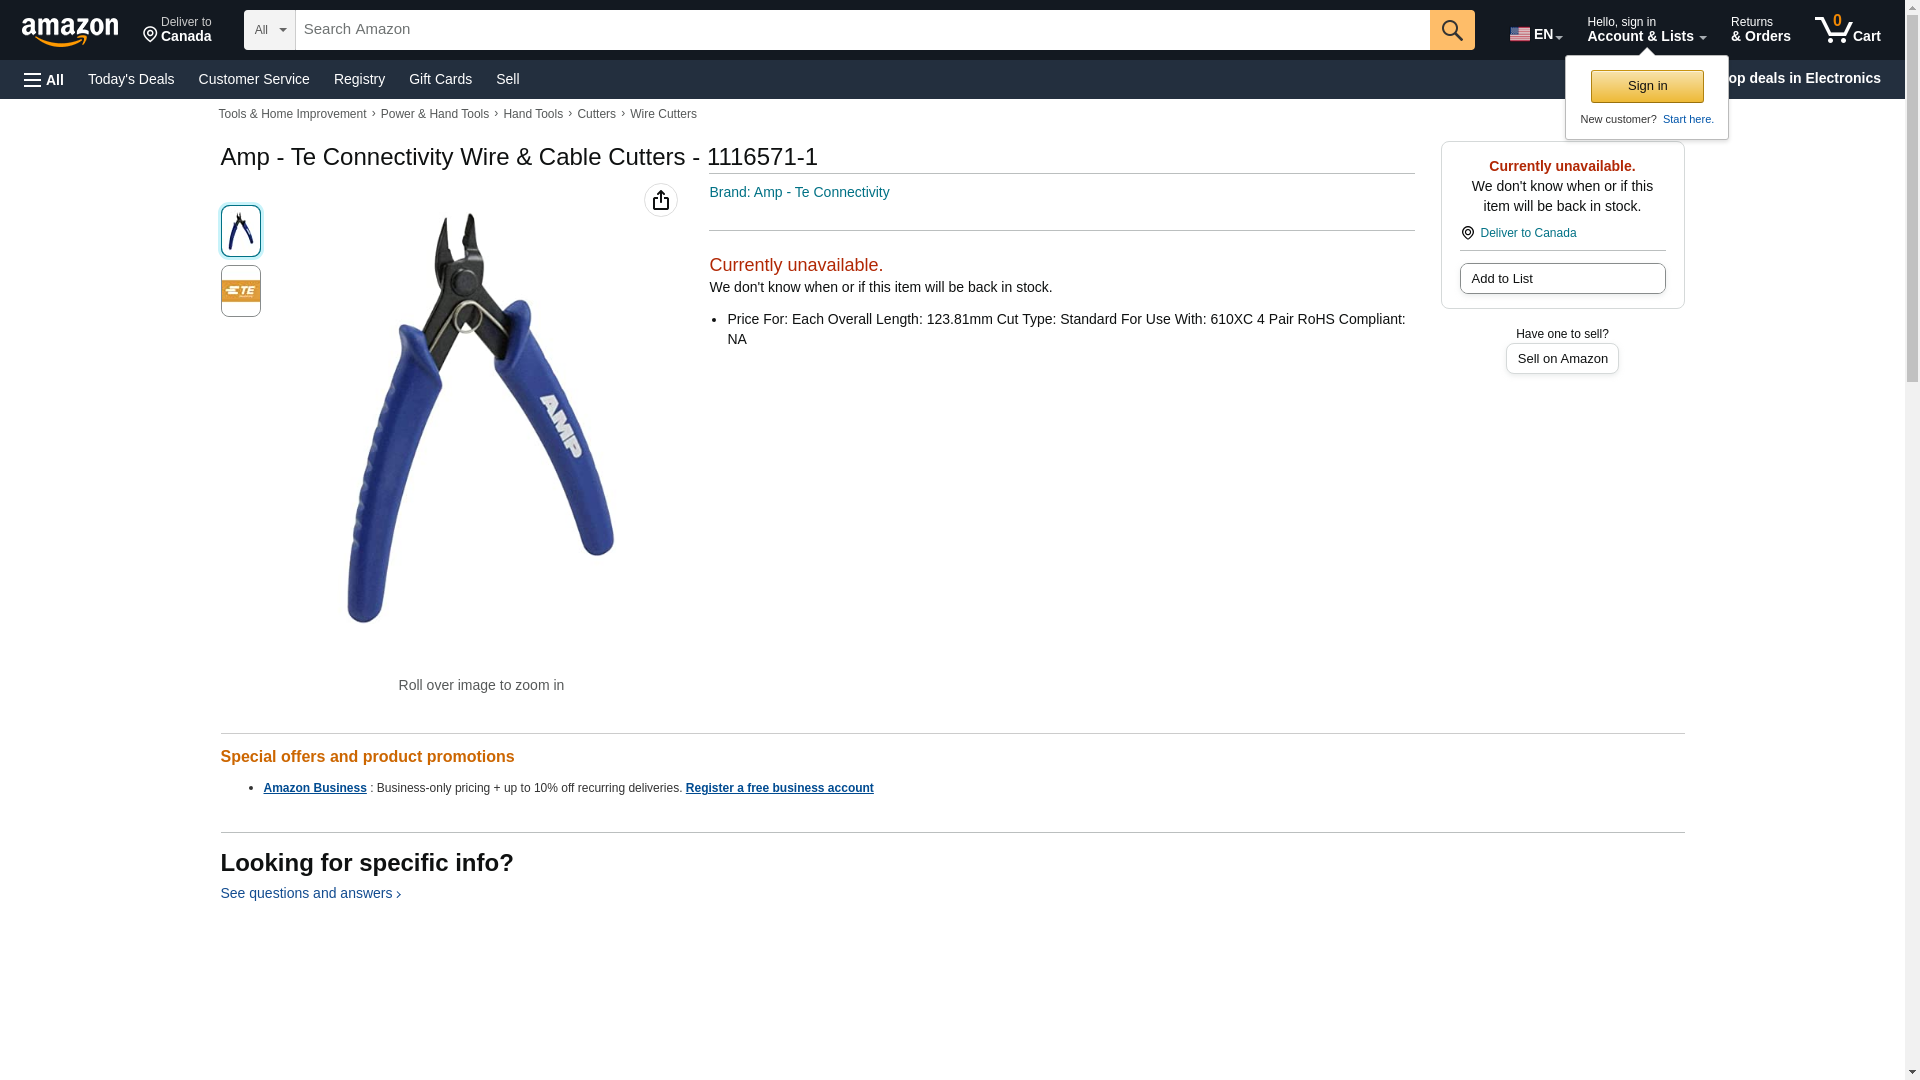
Task: Open Brand: Amp - Te Connectivity link
Action: [x=799, y=192]
